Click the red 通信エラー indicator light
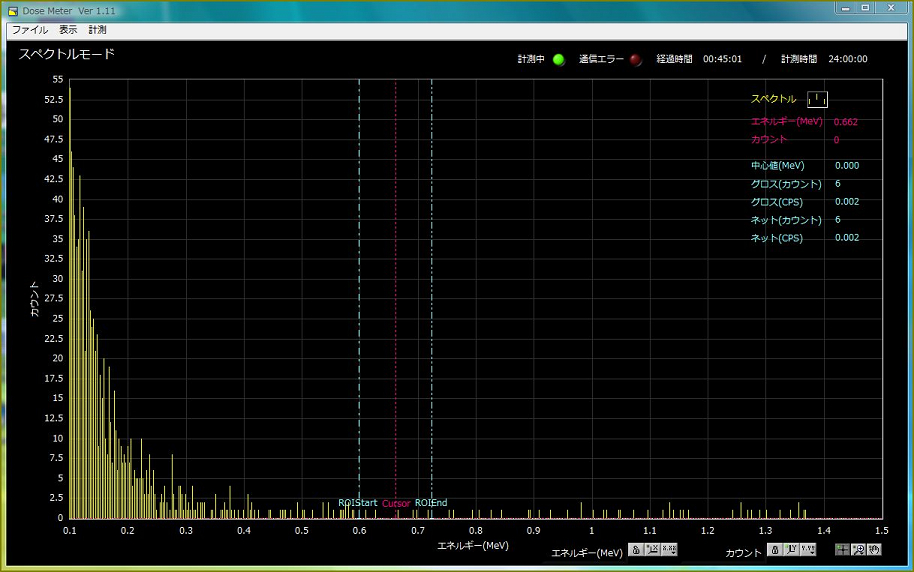Viewport: 914px width, 572px height. pyautogui.click(x=636, y=59)
